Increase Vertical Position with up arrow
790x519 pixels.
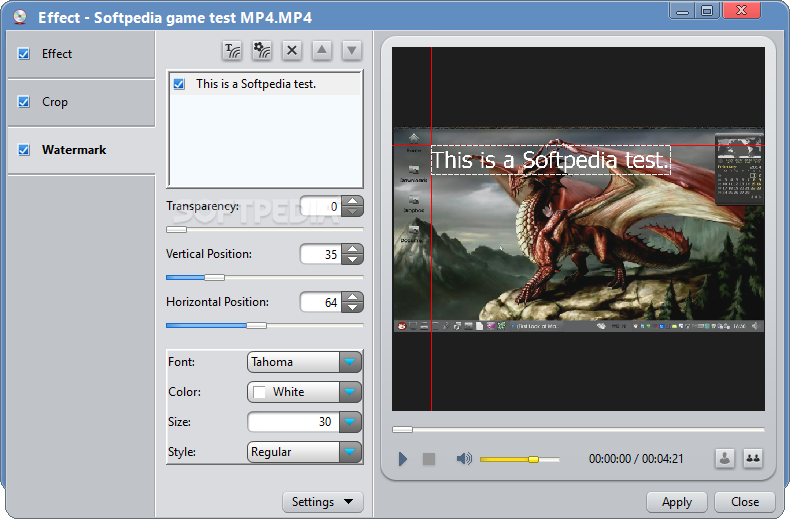coord(352,249)
